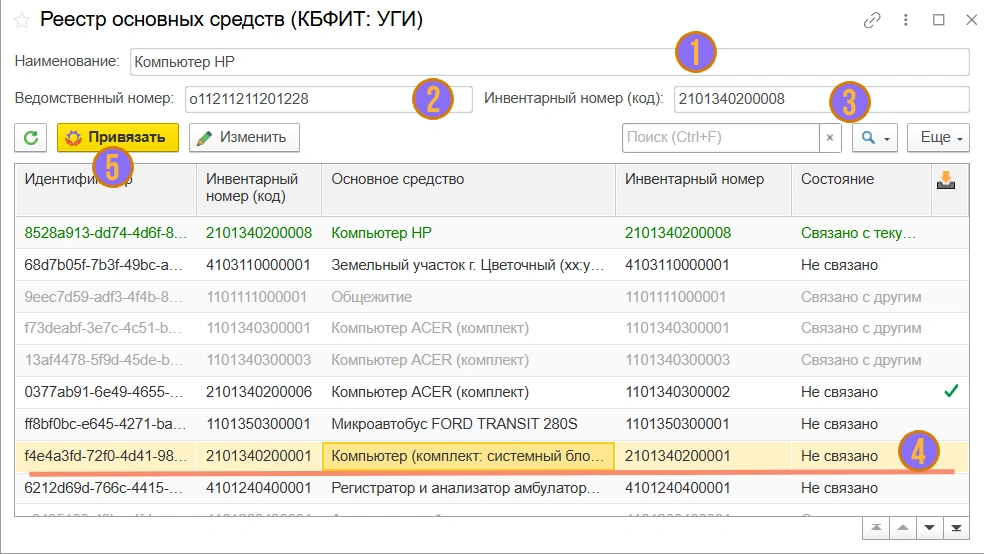
Task: Click the Ведомственный номер field
Action: click(x=328, y=99)
